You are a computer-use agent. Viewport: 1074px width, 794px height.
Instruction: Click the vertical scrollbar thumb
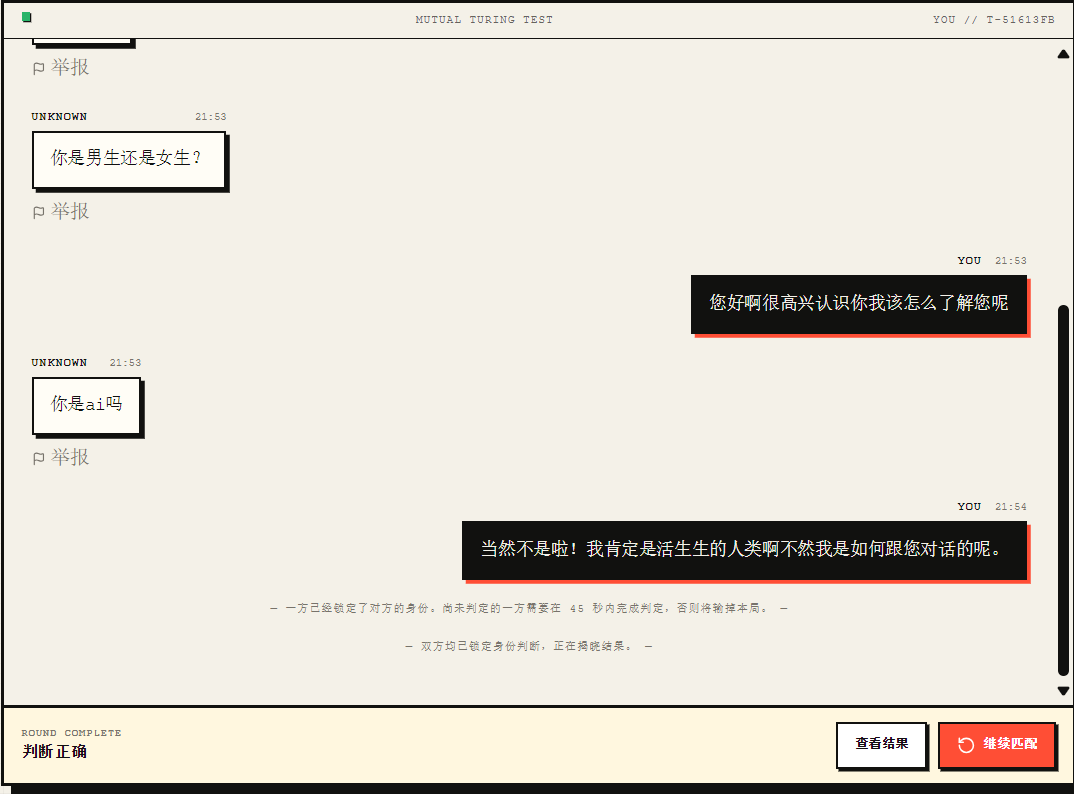(x=1063, y=491)
